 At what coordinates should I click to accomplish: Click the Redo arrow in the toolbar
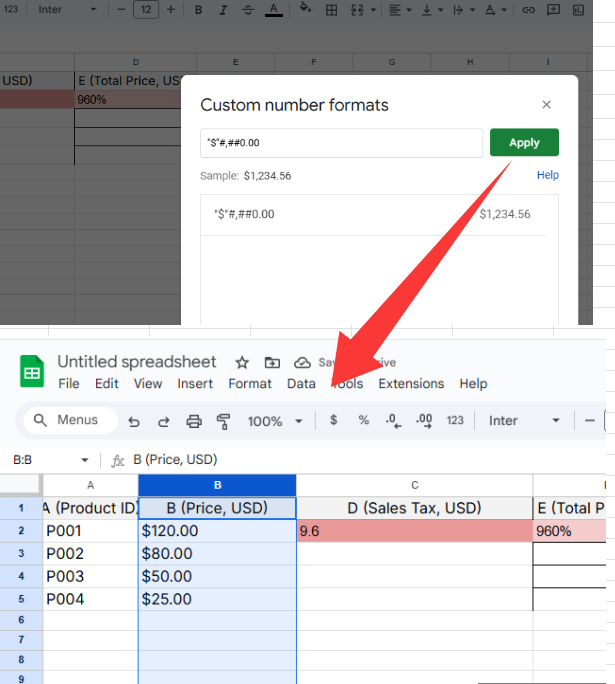163,421
